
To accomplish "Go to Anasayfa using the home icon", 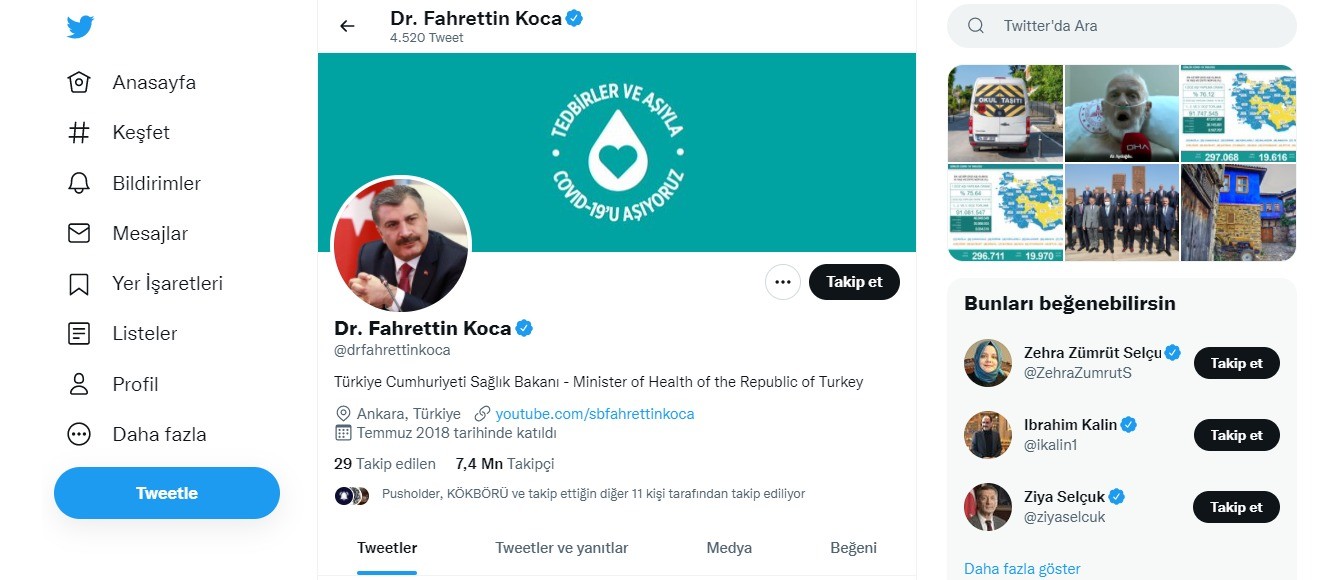I will coord(80,82).
